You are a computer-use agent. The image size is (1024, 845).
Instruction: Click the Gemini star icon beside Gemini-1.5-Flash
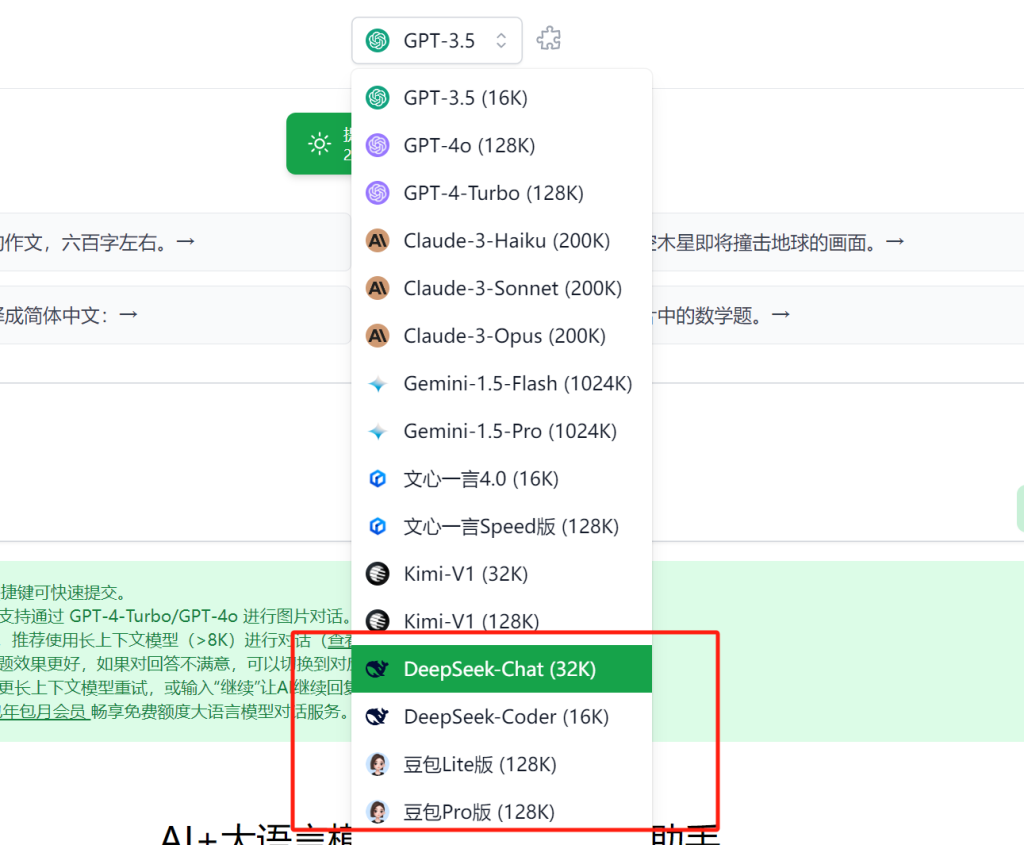tap(377, 383)
